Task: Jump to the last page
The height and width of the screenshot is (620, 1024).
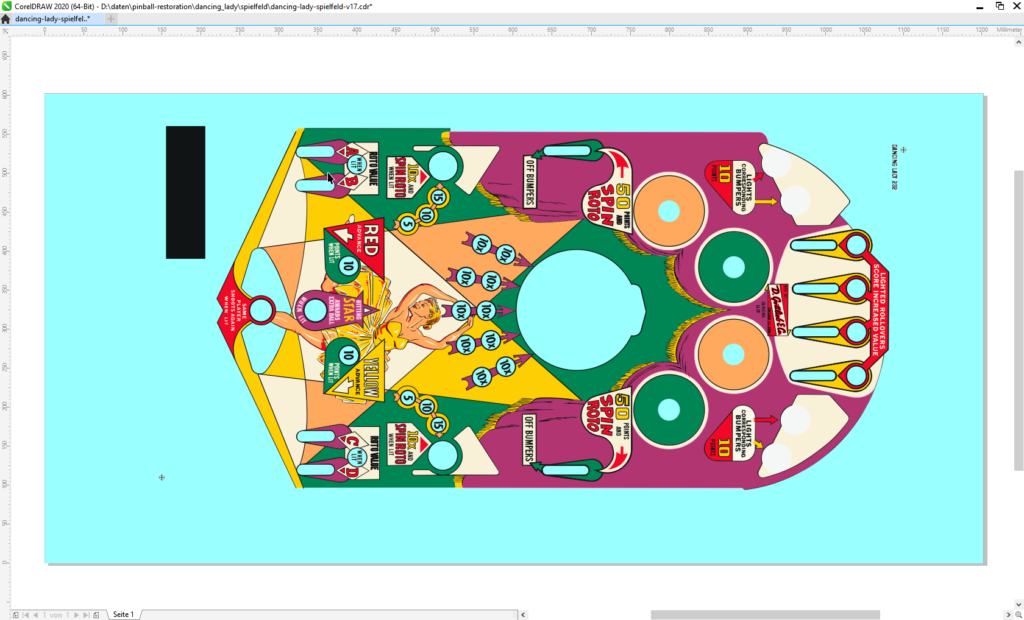Action: (x=86, y=615)
